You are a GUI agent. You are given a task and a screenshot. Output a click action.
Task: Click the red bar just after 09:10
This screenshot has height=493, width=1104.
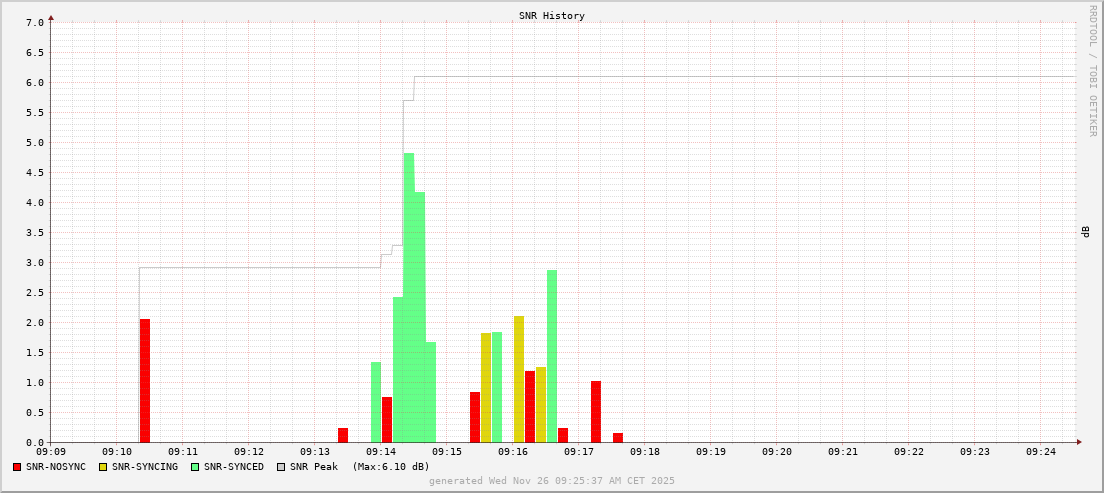145,380
